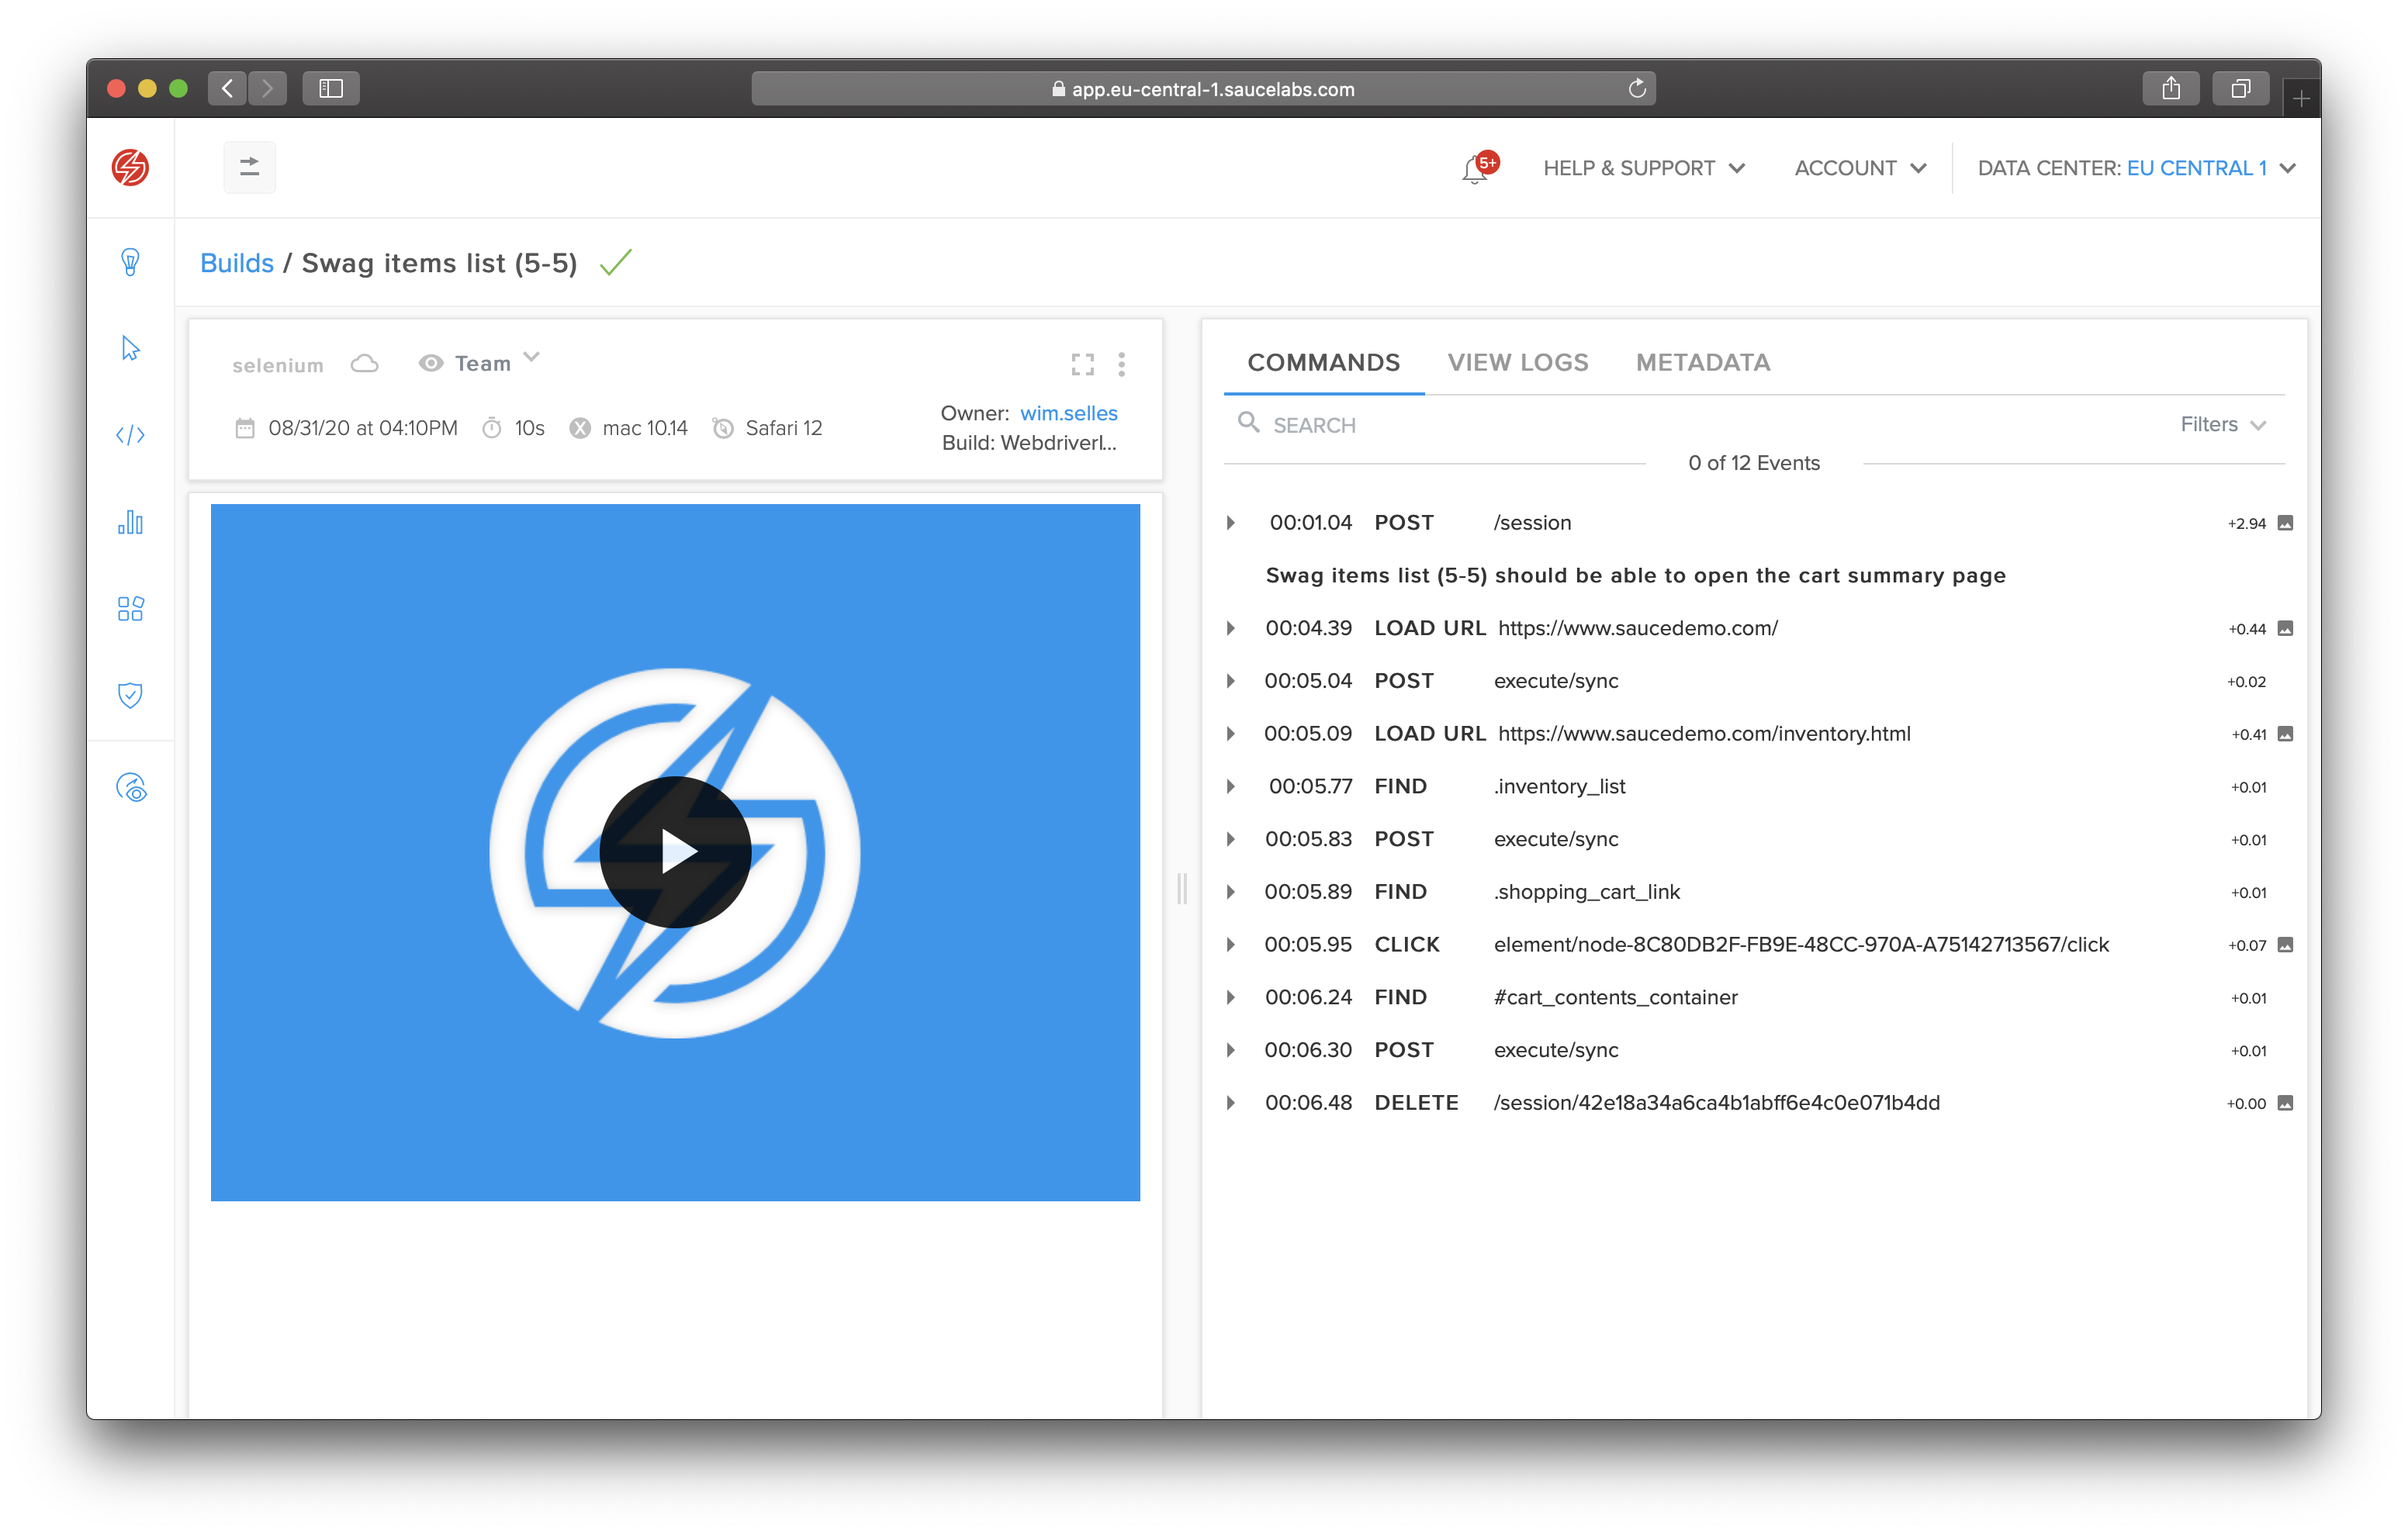Play the test recording video
This screenshot has width=2408, height=1534.
[675, 852]
